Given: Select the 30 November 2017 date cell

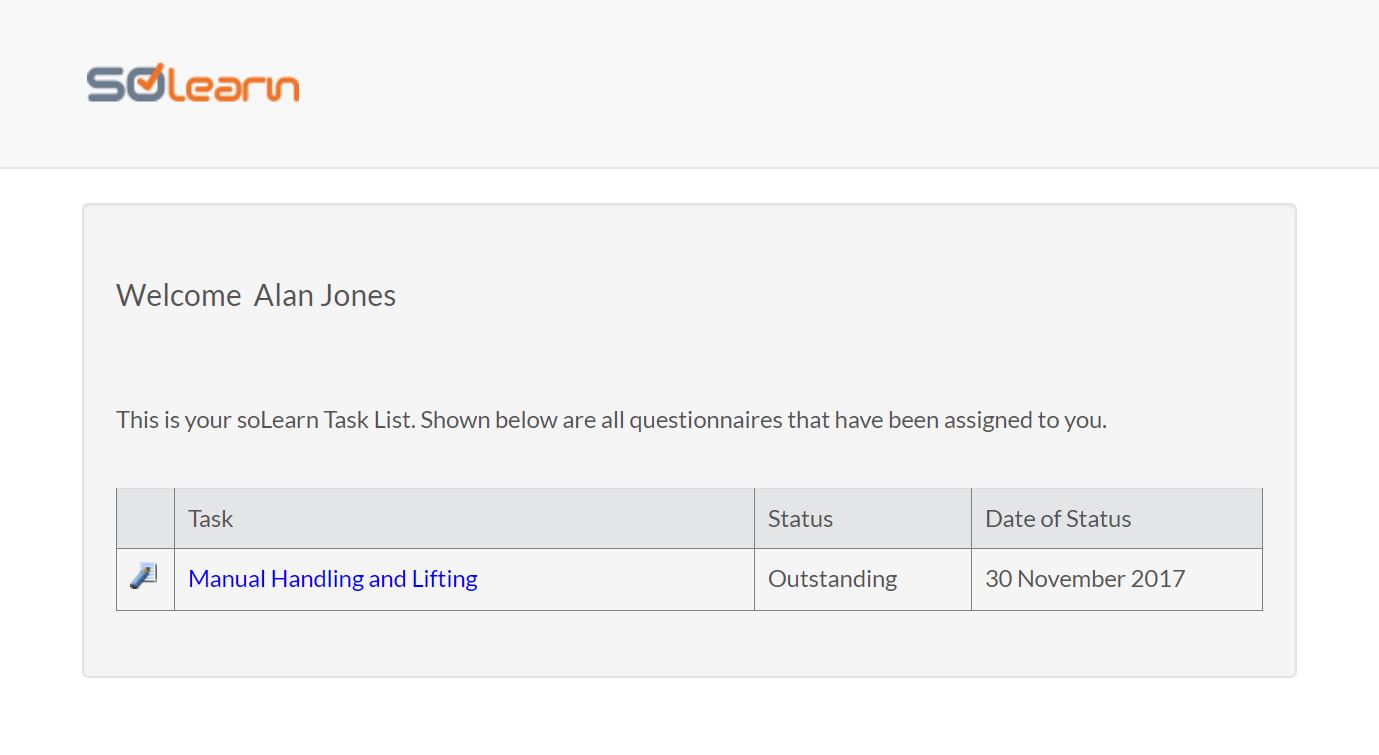Looking at the screenshot, I should click(x=1085, y=579).
